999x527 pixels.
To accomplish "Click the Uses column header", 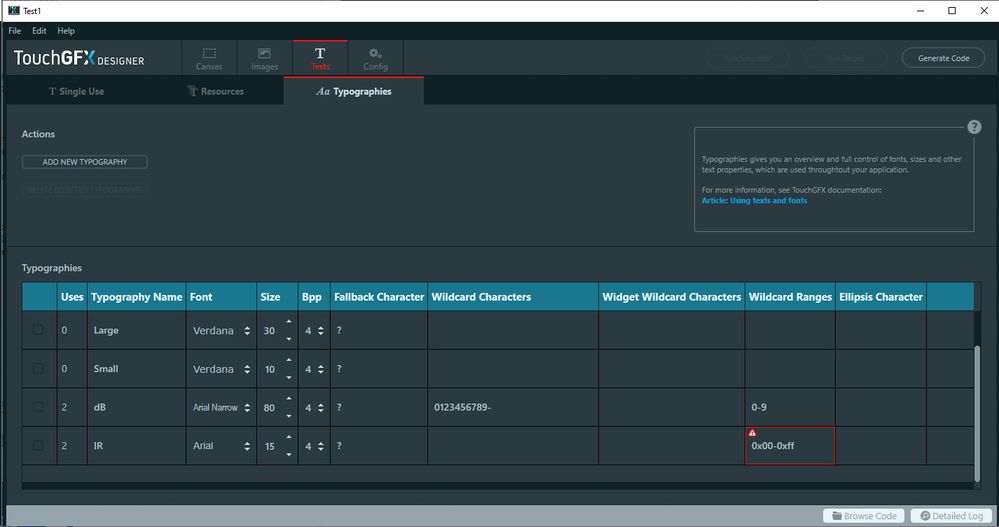I will (72, 297).
